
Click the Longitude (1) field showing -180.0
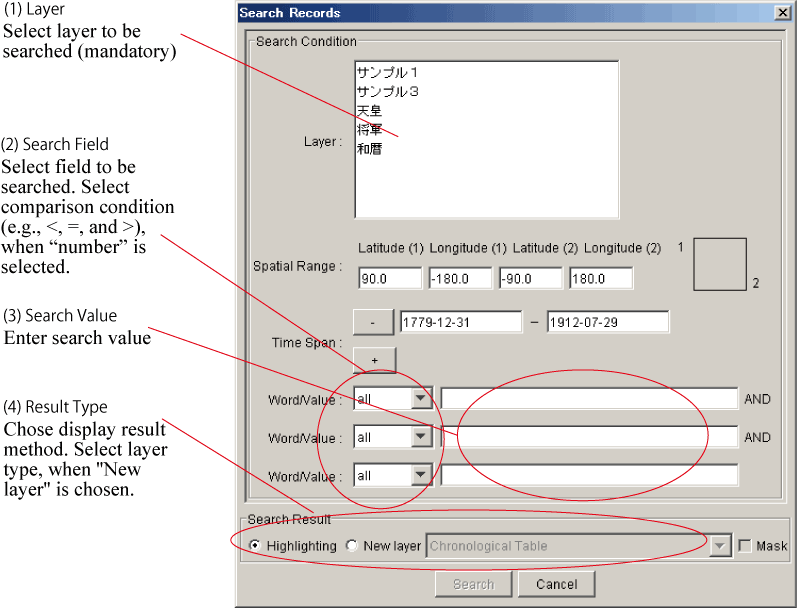click(x=461, y=279)
